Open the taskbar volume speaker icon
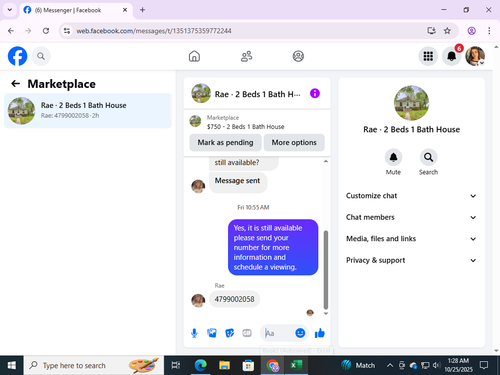Screen dimensions: 500x375 point(436,365)
